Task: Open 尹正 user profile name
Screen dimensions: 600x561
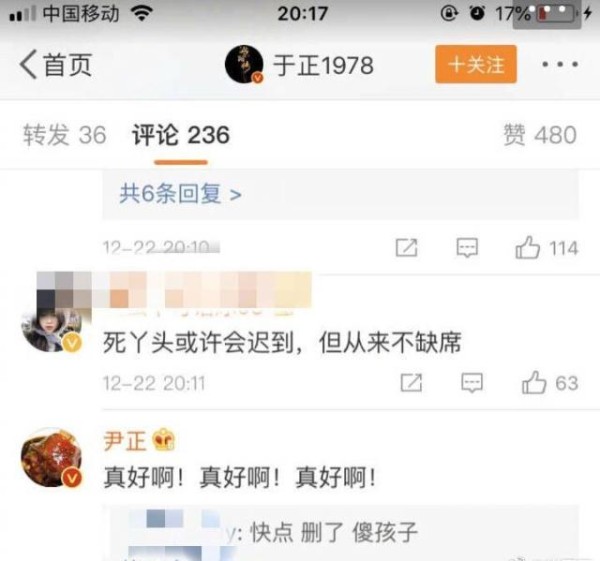Action: 125,441
